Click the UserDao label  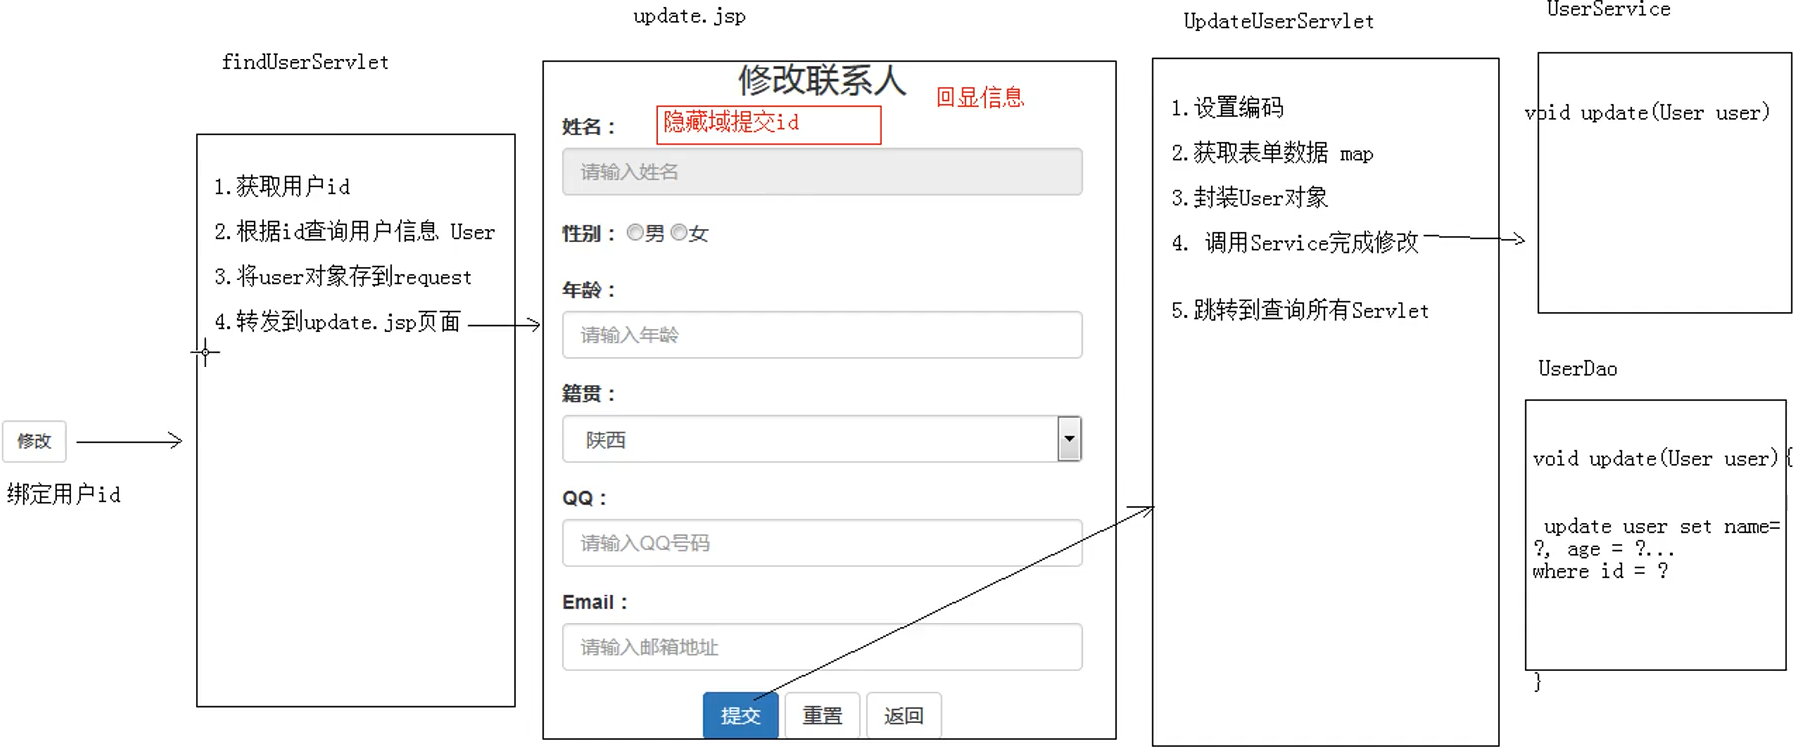[1577, 369]
